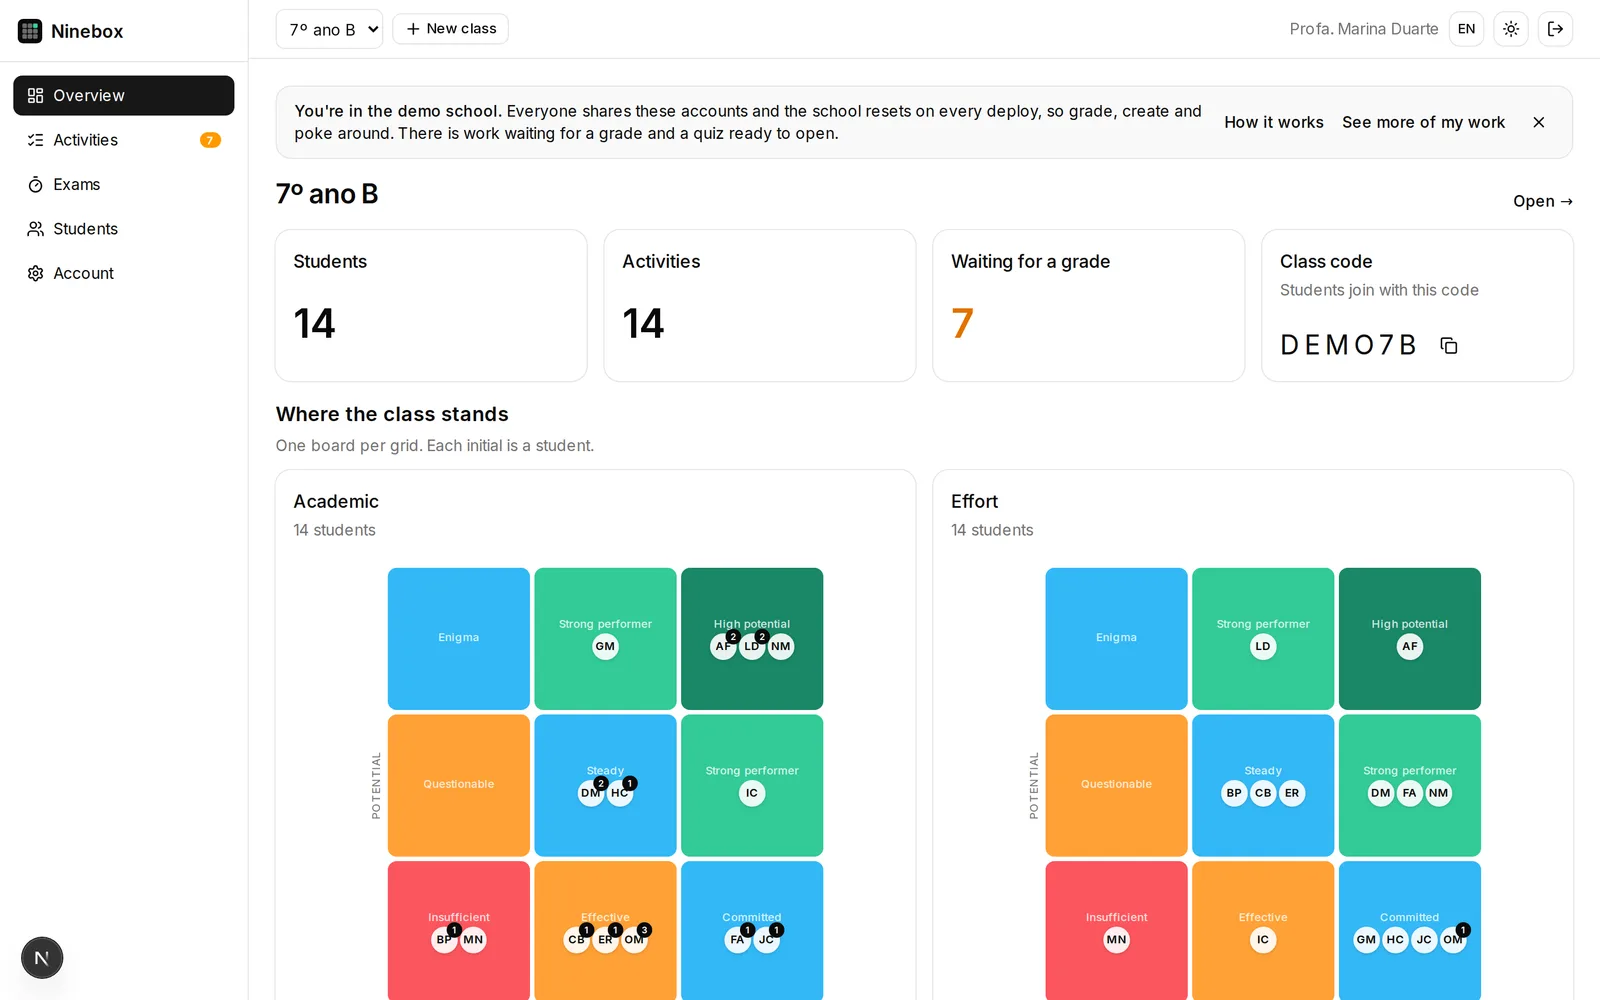
Task: Open See more of my work link
Action: click(1423, 122)
